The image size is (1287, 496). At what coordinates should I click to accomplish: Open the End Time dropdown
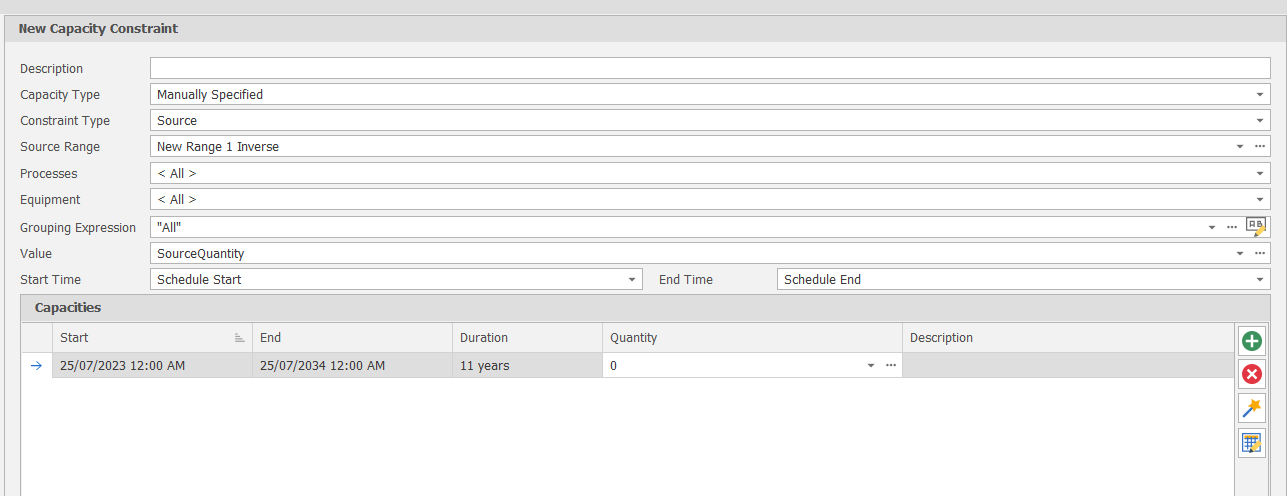click(x=1260, y=280)
